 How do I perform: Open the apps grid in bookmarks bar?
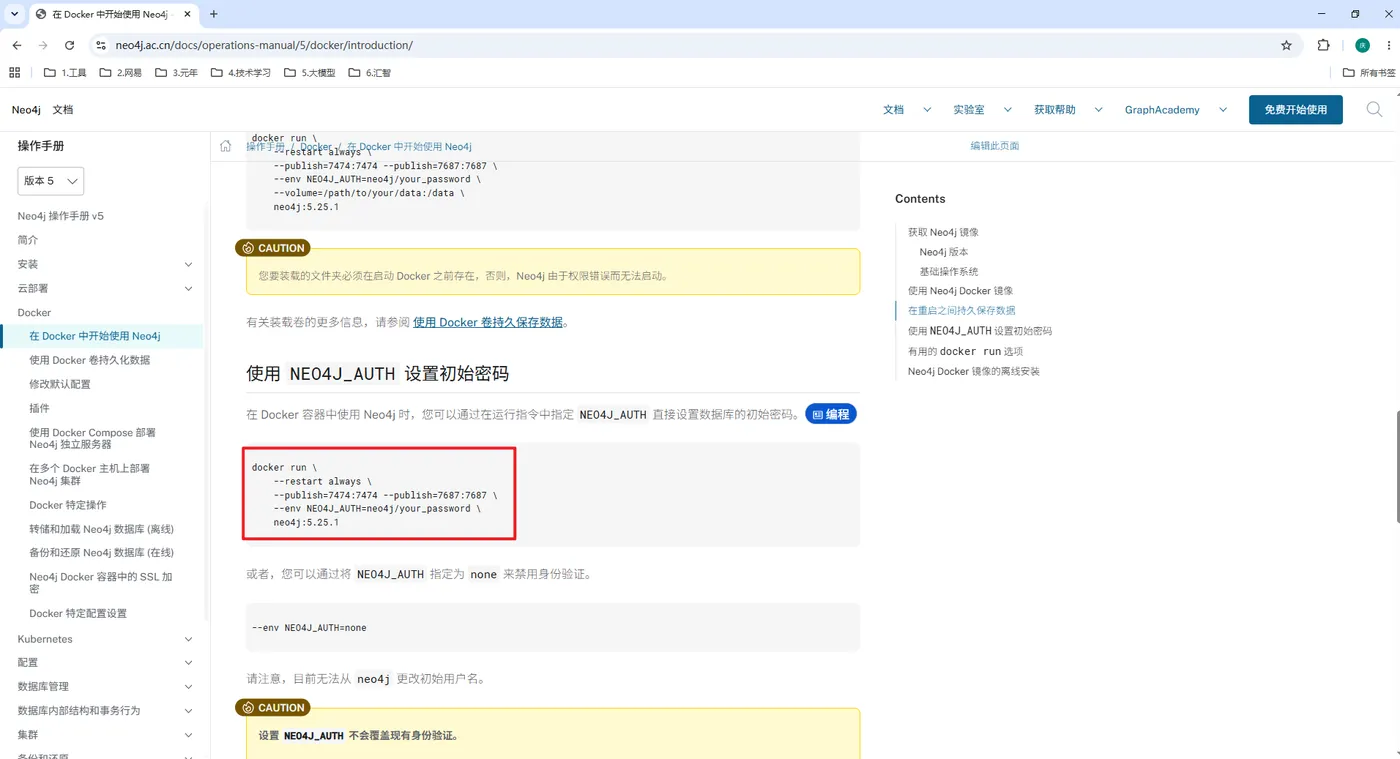click(14, 73)
